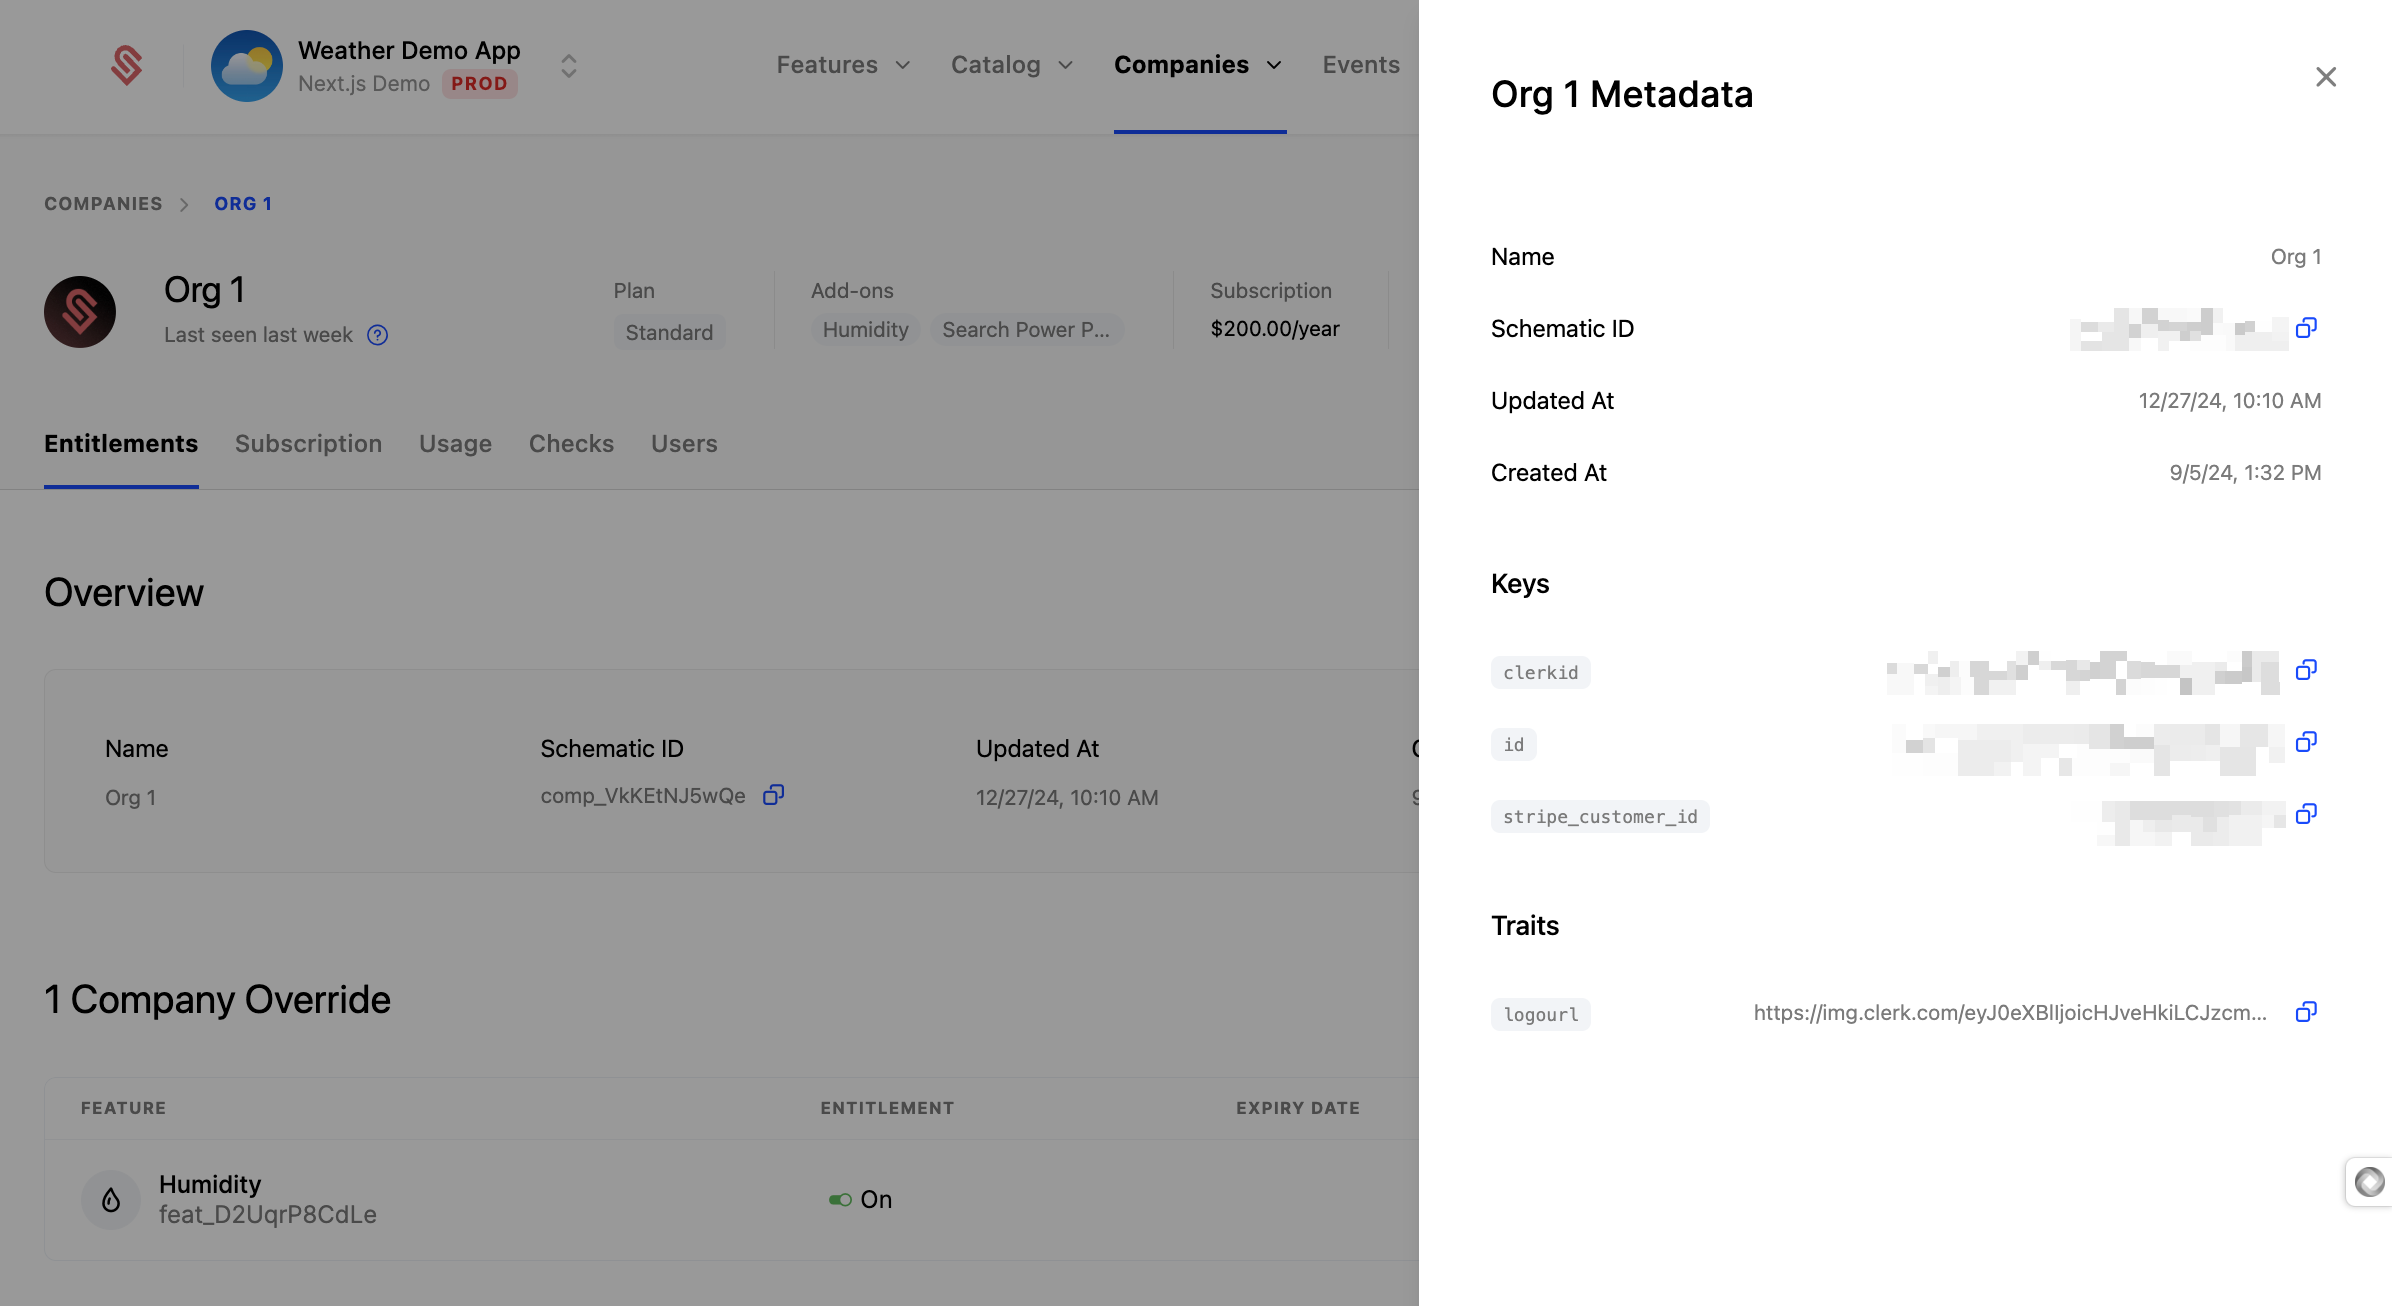Switch to the Subscription tab

point(308,443)
